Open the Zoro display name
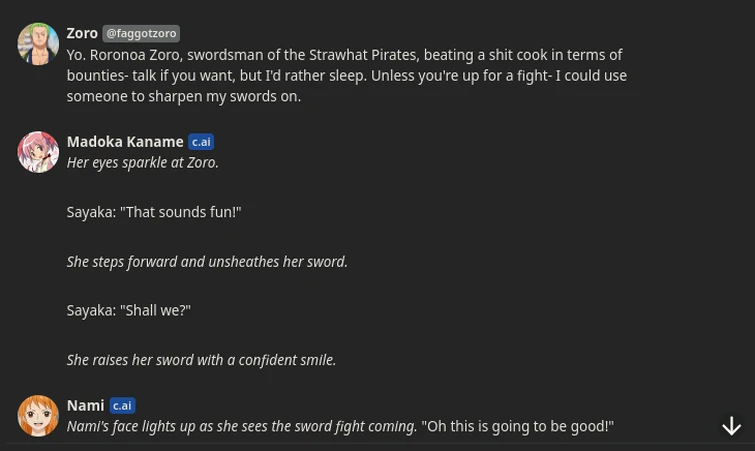755x451 pixels. tap(82, 34)
